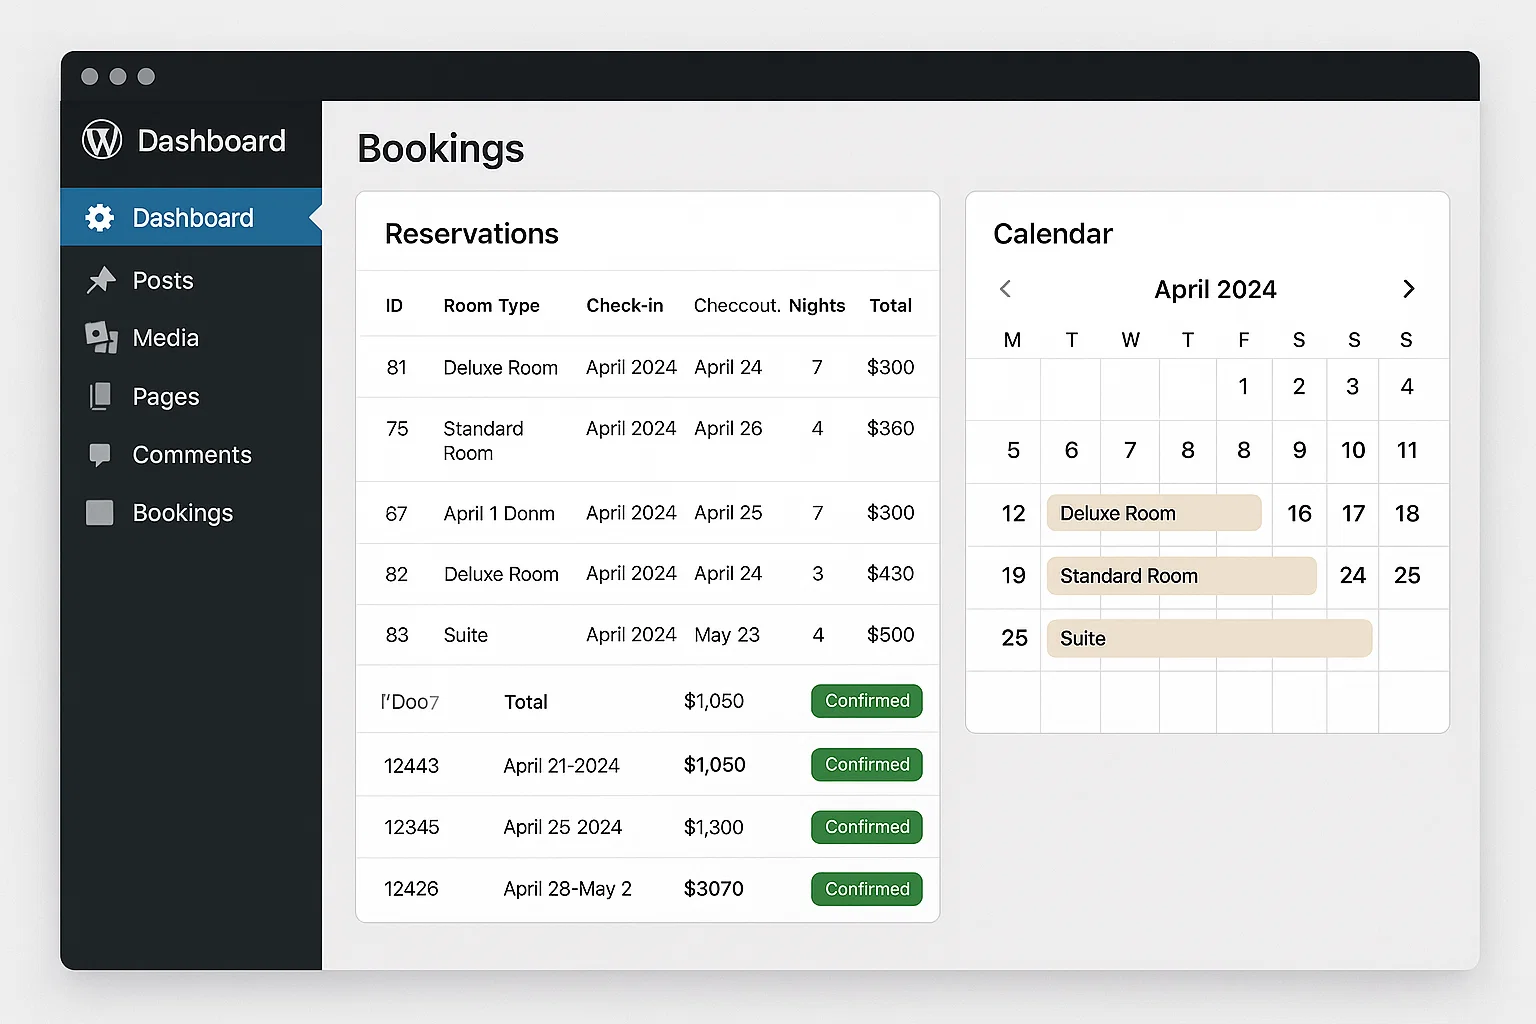
Task: Select the Deluxe Room calendar event
Action: click(x=1153, y=513)
